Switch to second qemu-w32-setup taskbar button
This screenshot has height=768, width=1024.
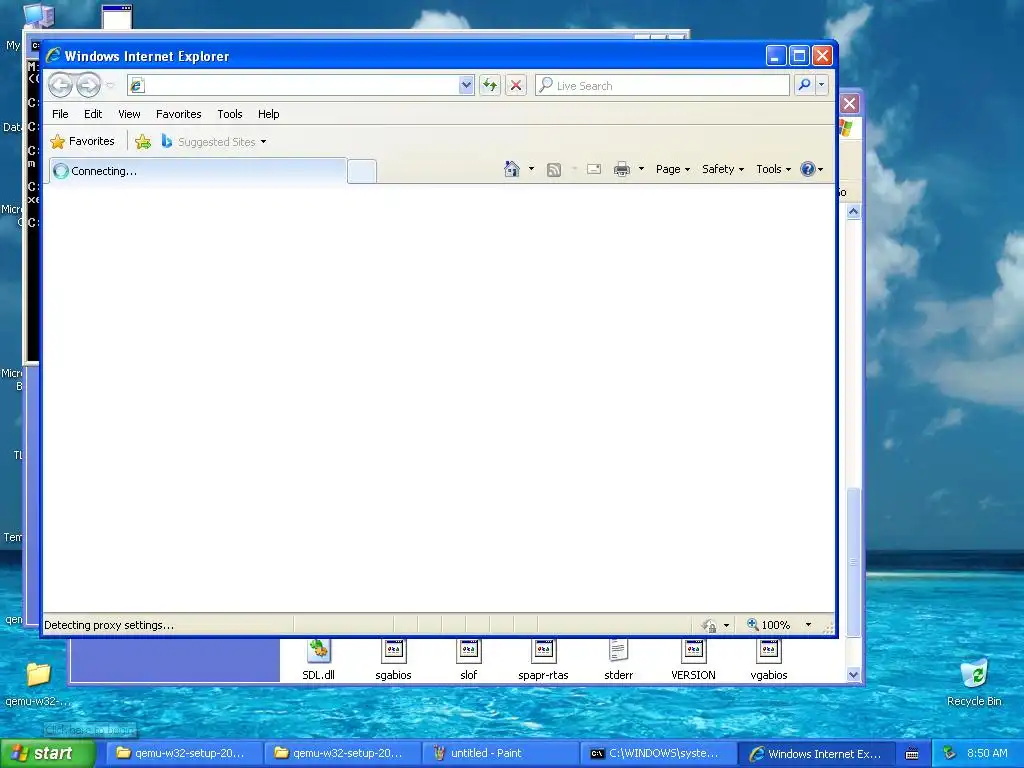[342, 754]
